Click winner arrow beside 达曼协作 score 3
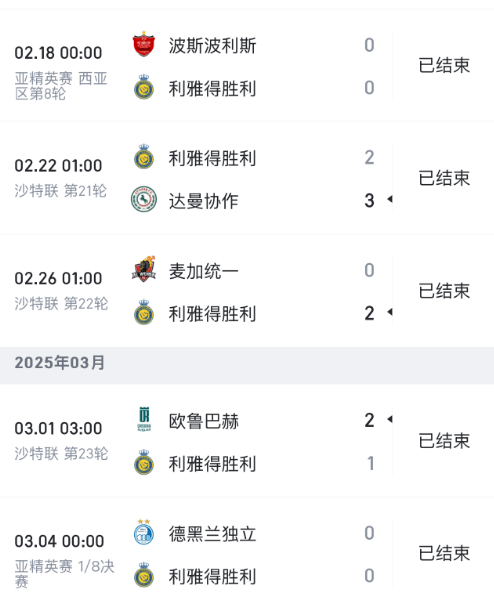This screenshot has width=494, height=597. [x=390, y=199]
